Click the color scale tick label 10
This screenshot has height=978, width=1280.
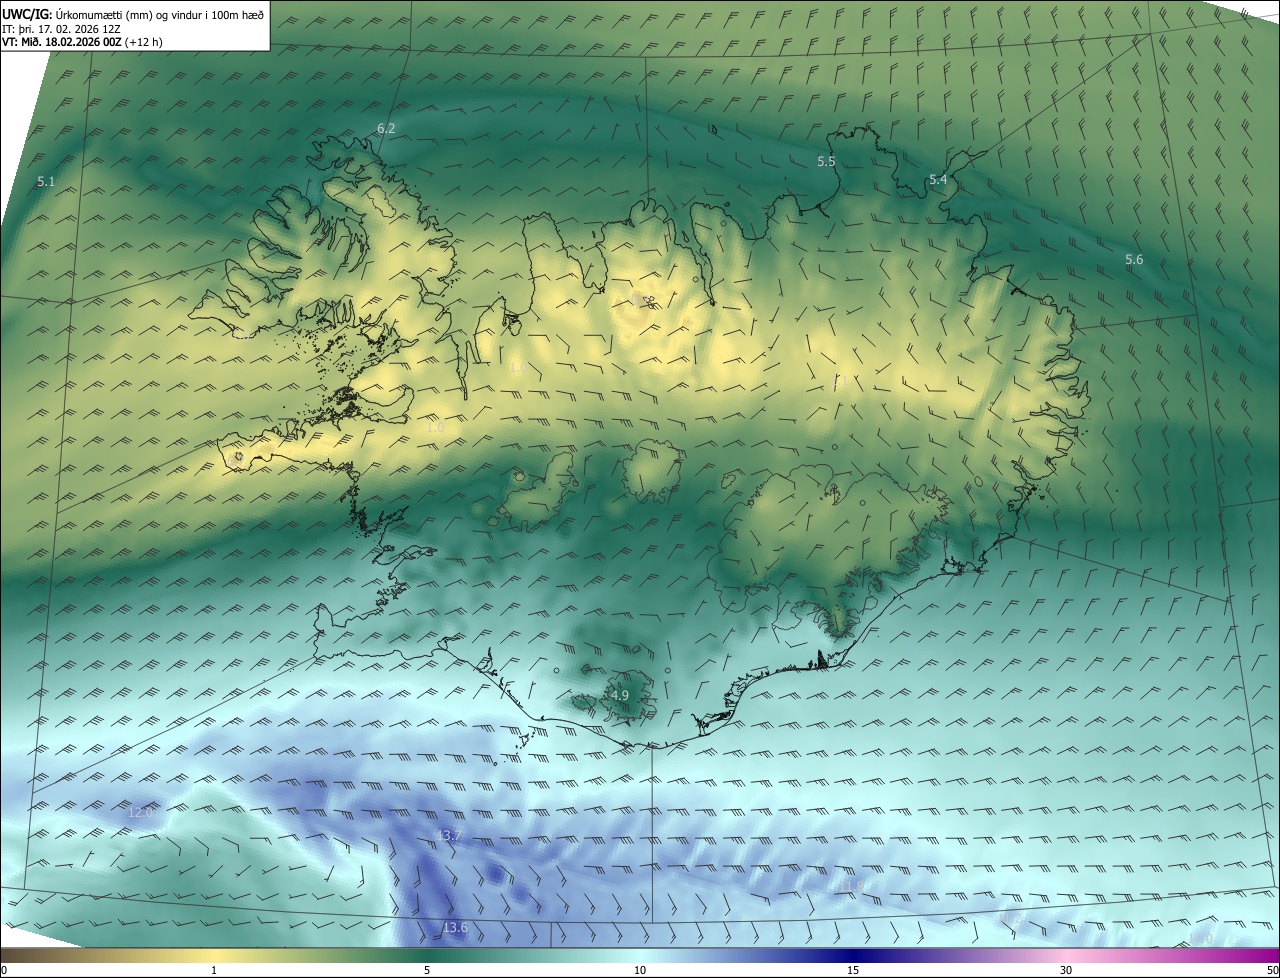click(640, 970)
